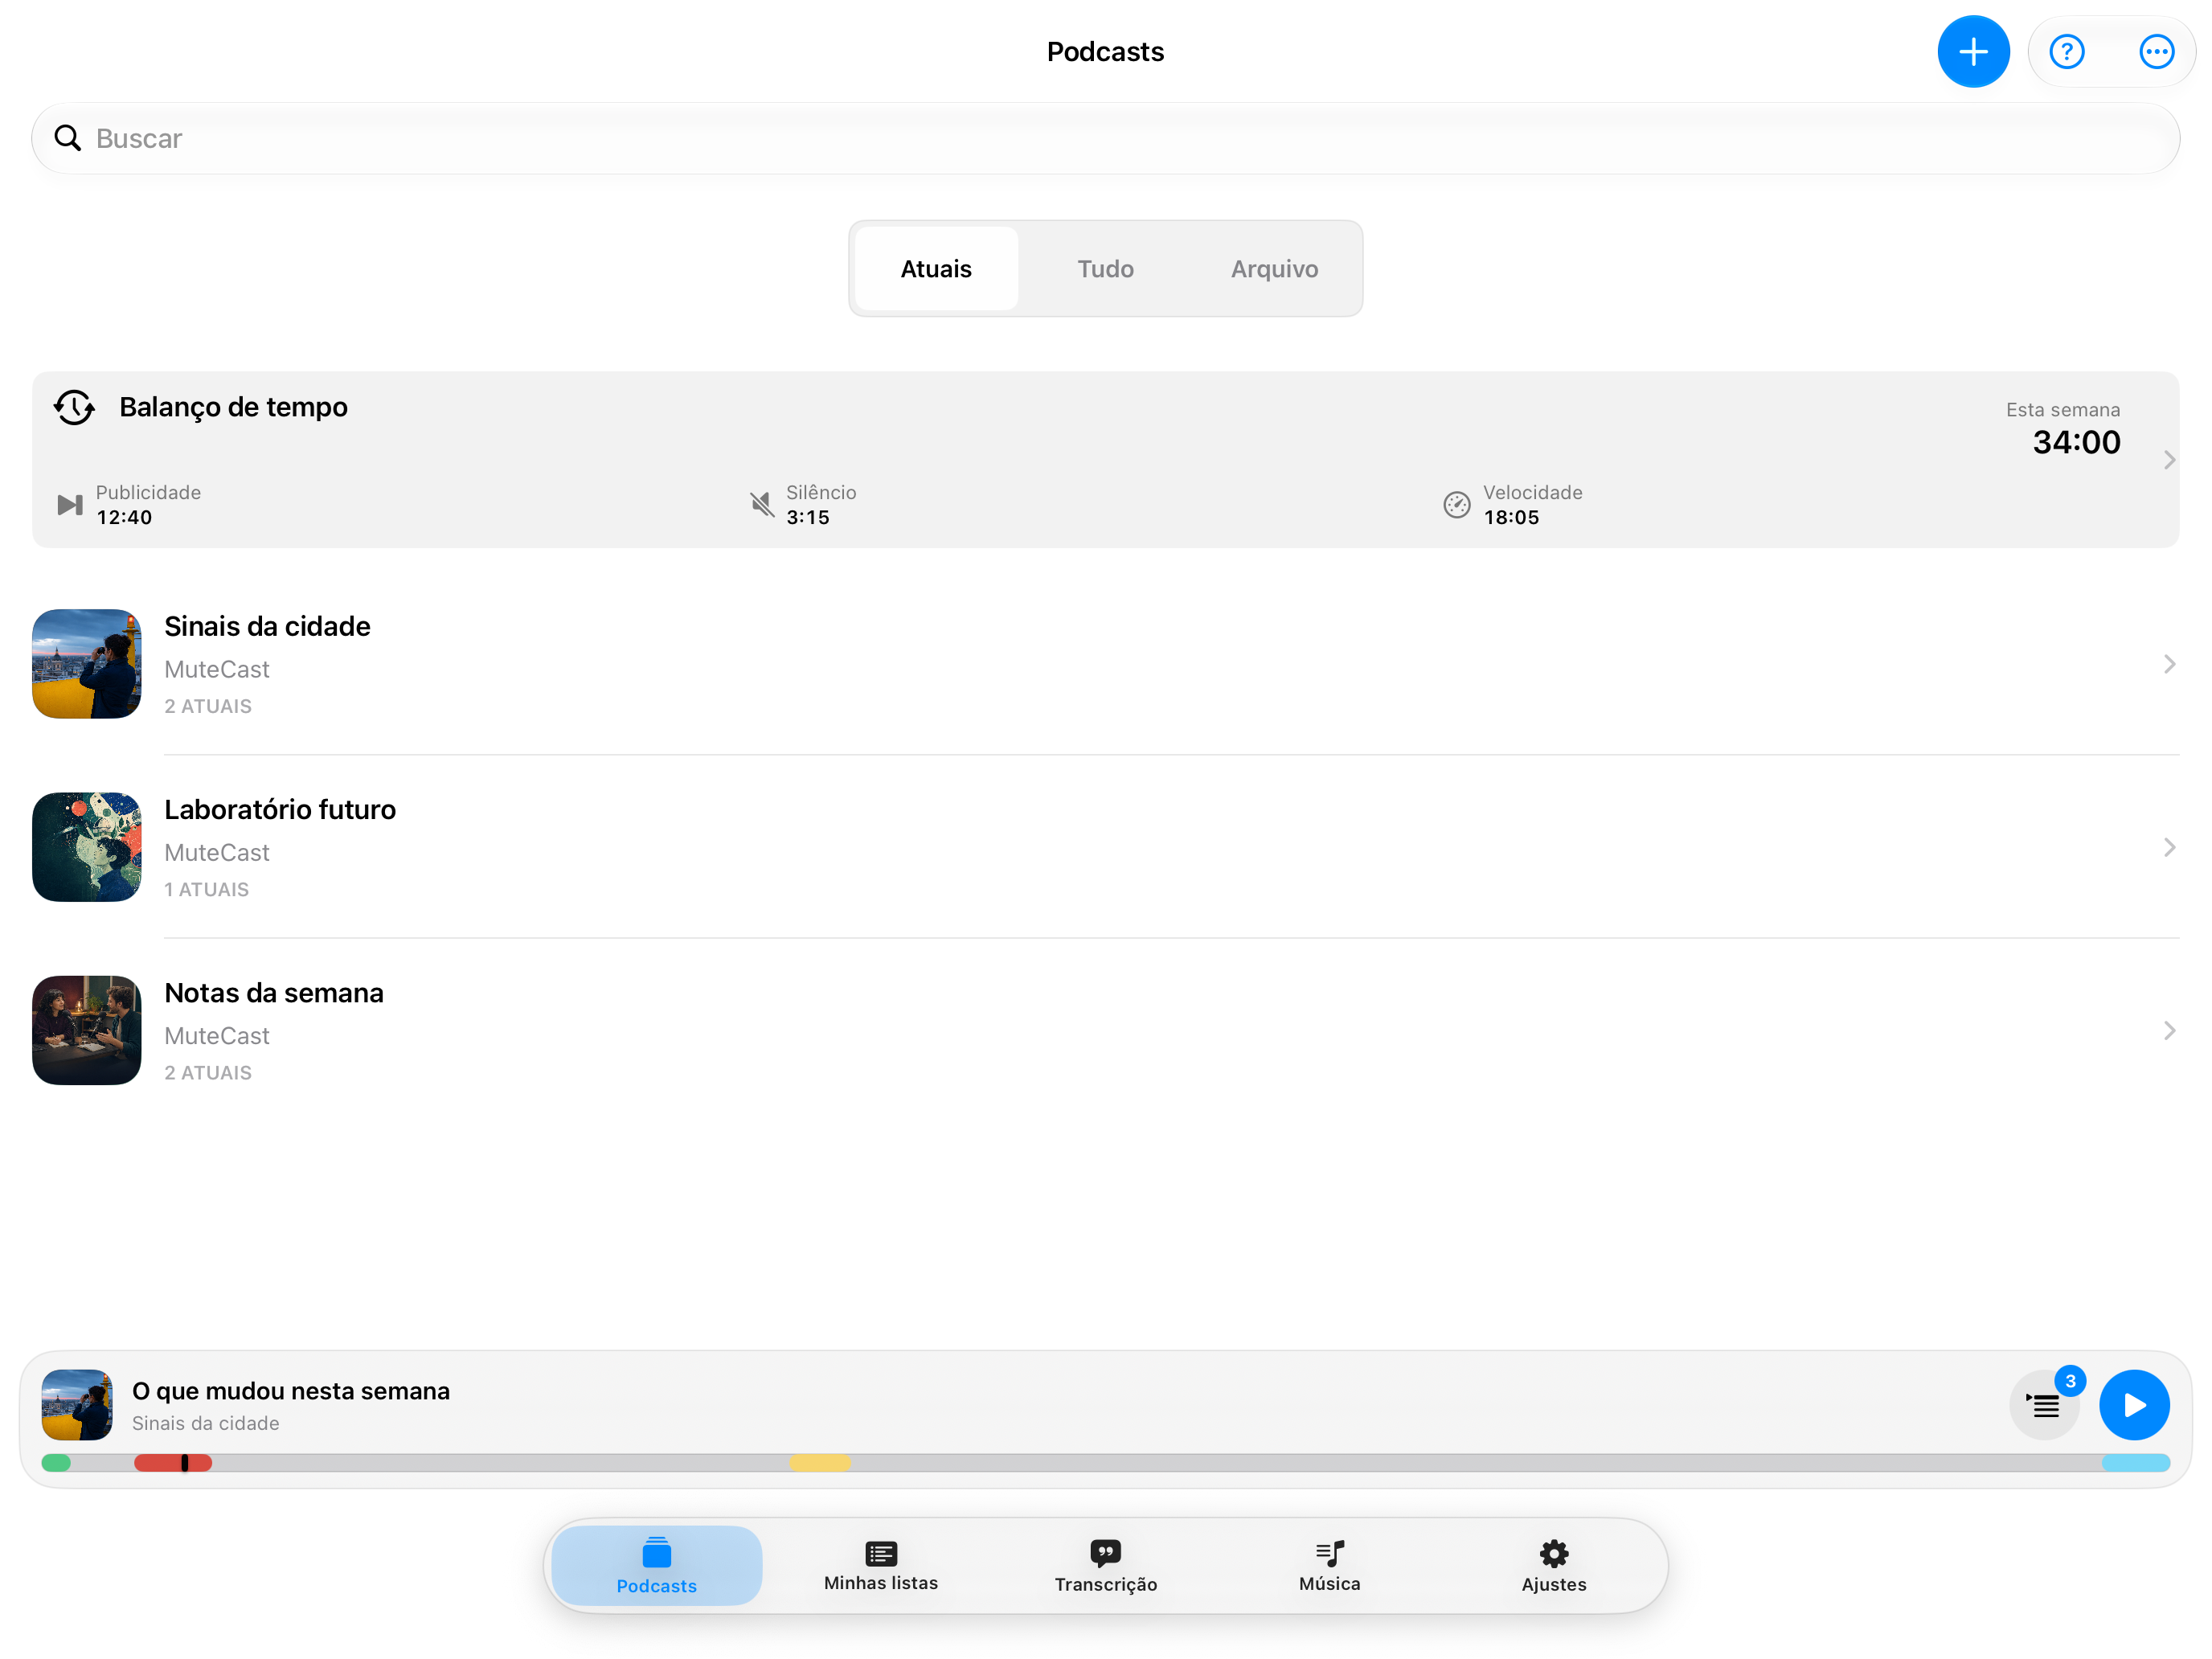
Task: Open Ajustes settings tab
Action: 1553,1565
